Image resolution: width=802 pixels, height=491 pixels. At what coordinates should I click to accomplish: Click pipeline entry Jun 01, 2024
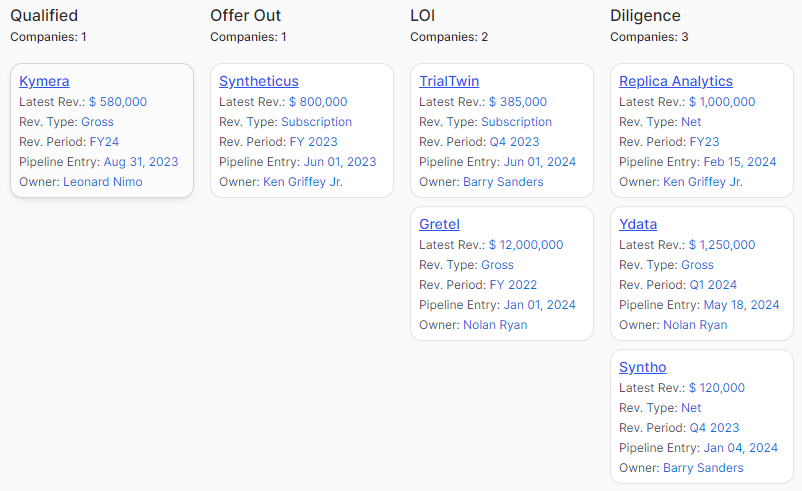click(x=540, y=162)
